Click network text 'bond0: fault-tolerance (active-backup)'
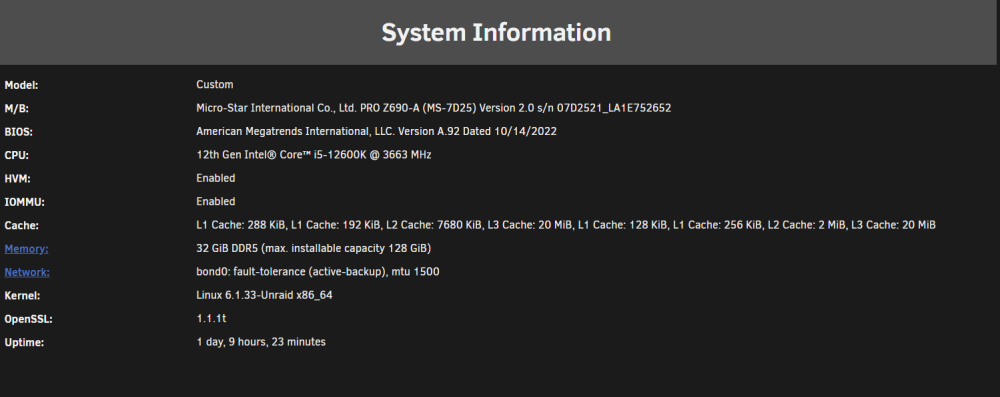Screen dimensions: 1000x397 (x=290, y=272)
